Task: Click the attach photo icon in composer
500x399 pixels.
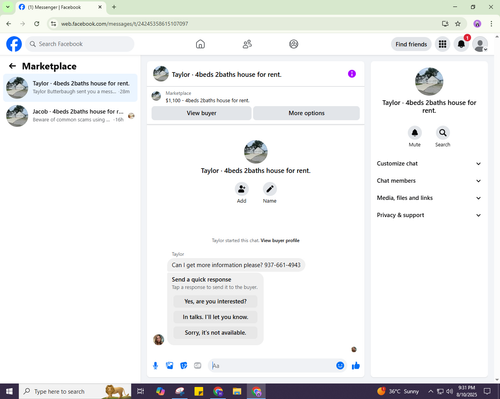Action: pyautogui.click(x=170, y=366)
